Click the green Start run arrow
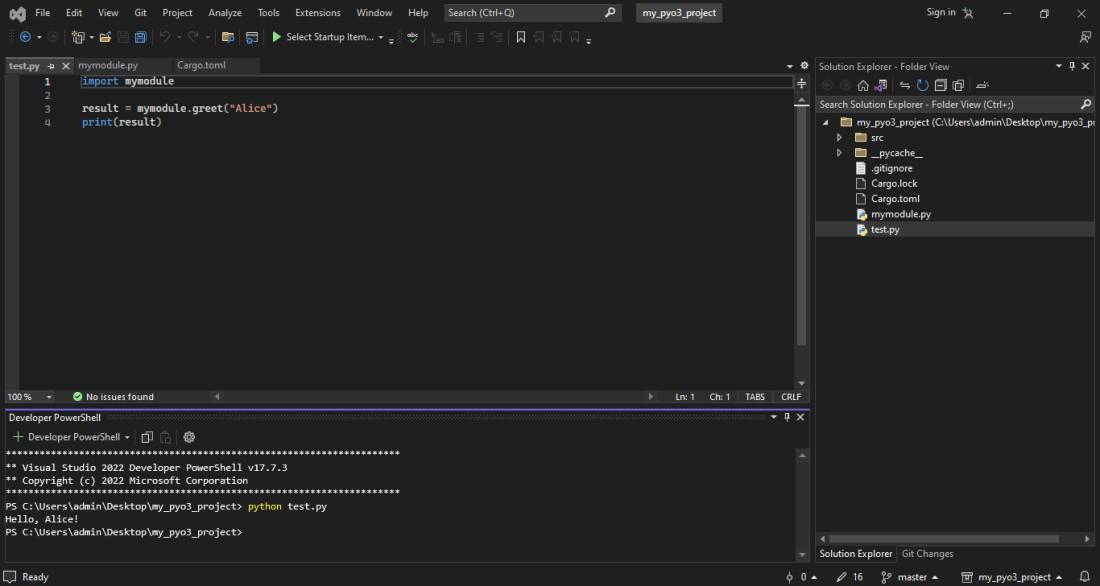This screenshot has width=1100, height=586. (x=277, y=37)
